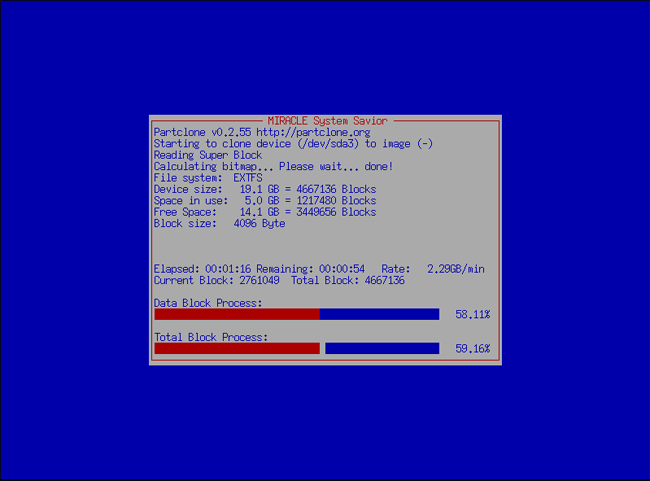Click the 58.11% data block percentage
This screenshot has height=481, width=650.
pyautogui.click(x=472, y=315)
